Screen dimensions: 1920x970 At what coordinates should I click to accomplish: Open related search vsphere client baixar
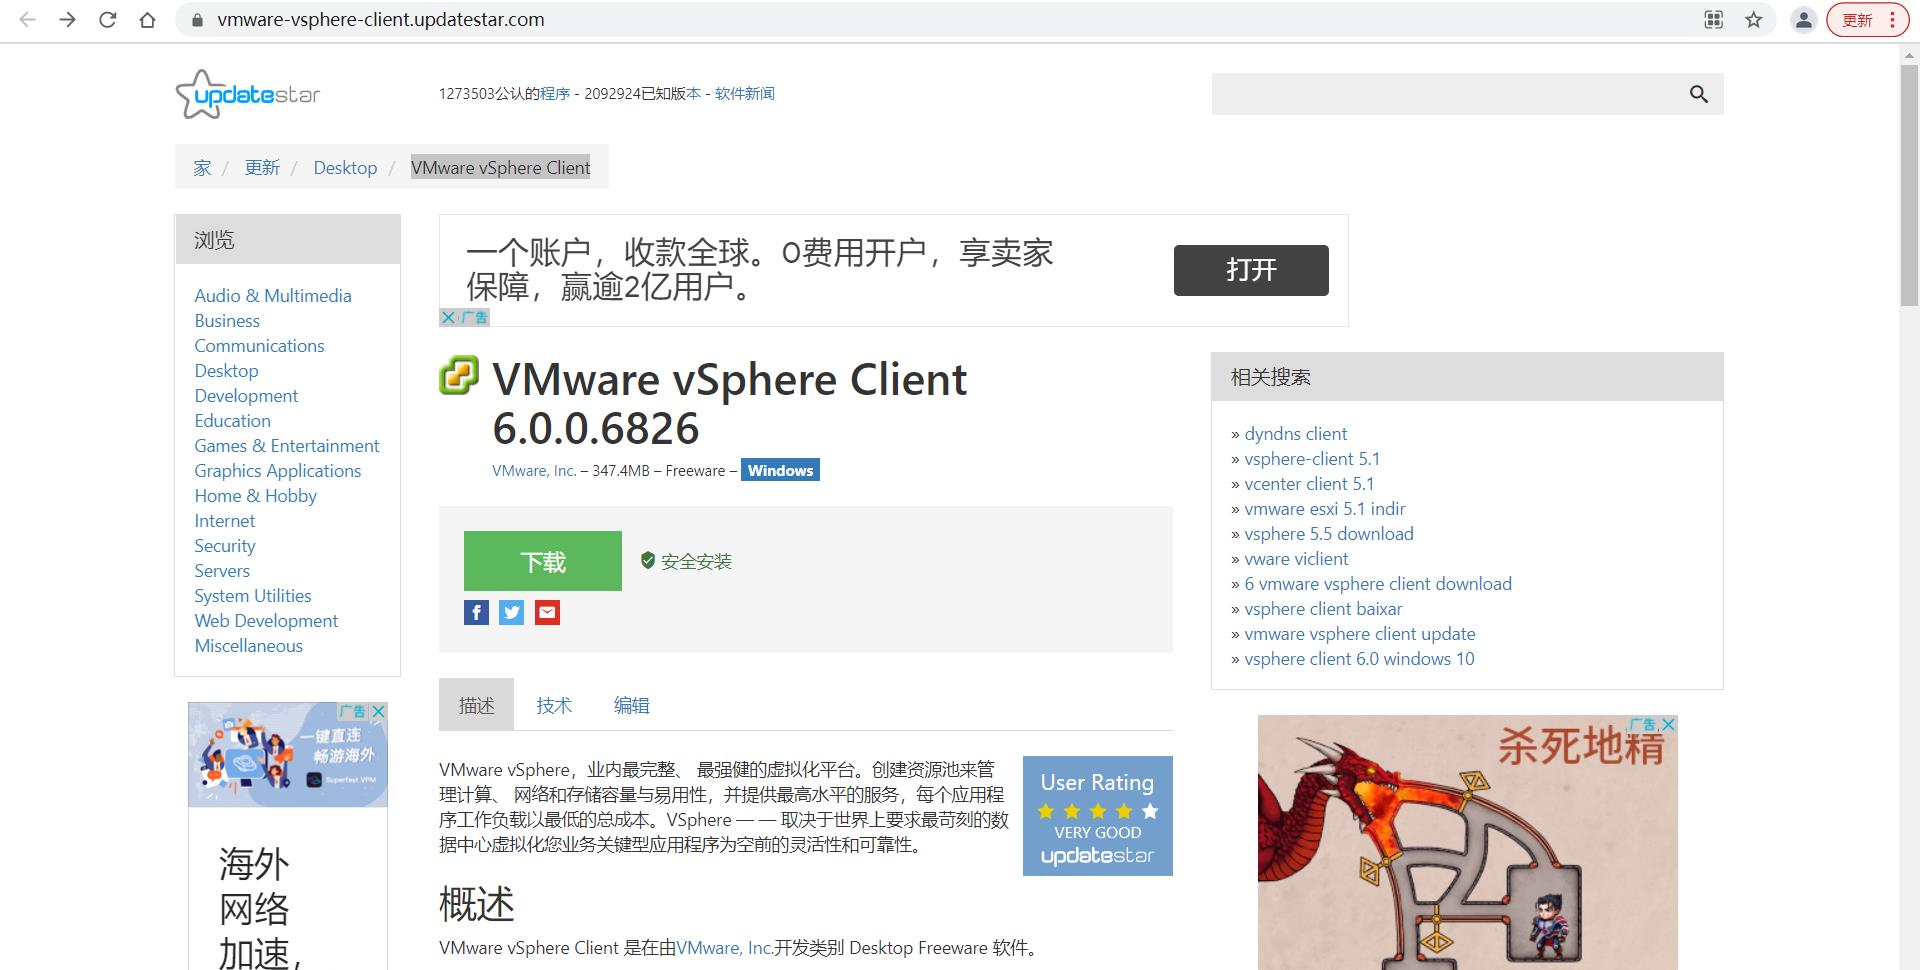pos(1323,609)
